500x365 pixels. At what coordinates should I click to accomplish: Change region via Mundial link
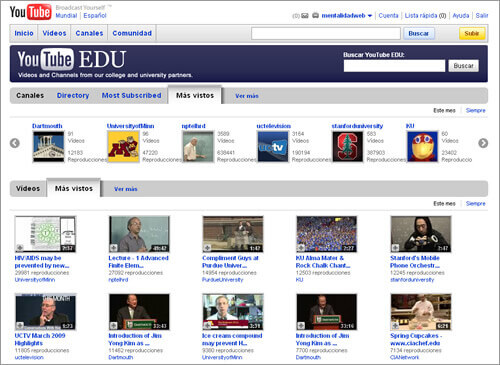66,16
